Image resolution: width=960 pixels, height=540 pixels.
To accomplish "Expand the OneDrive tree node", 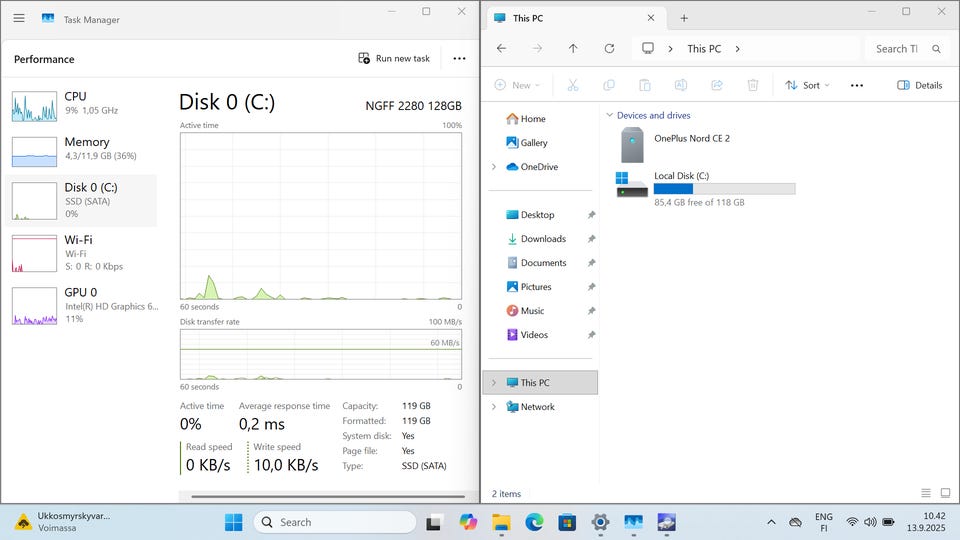I will (x=494, y=167).
